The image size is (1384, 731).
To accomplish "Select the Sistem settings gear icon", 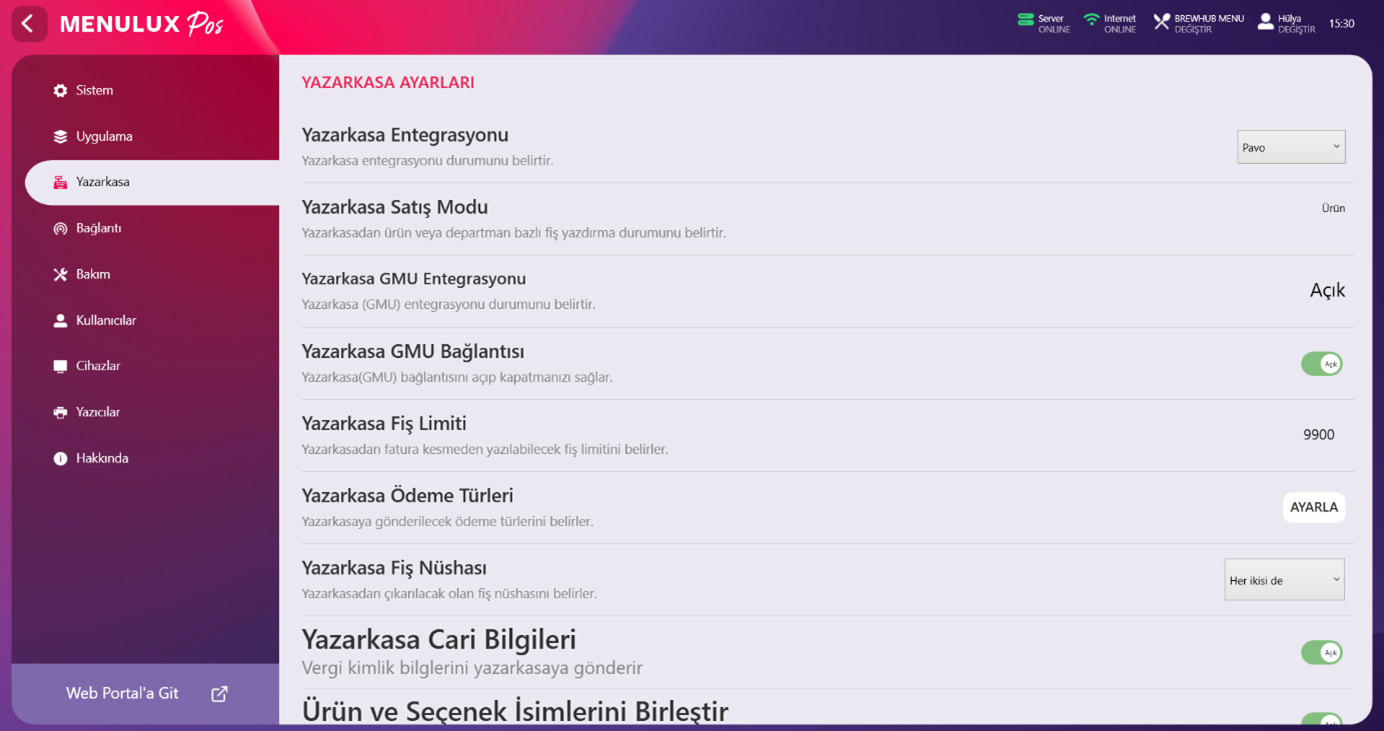I will (x=59, y=89).
